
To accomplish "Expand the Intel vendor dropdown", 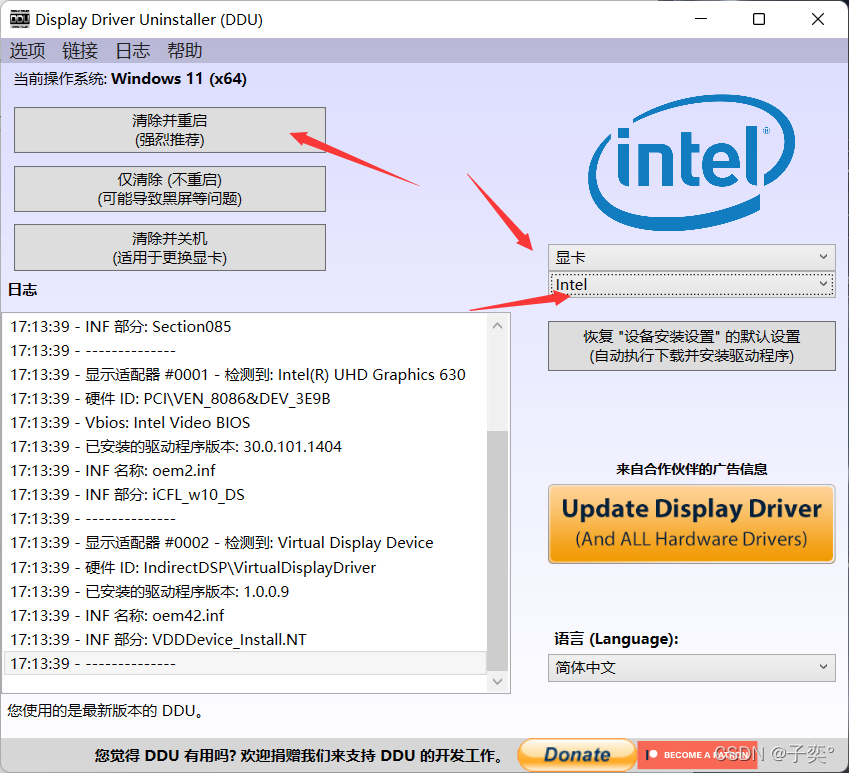I will pos(691,285).
